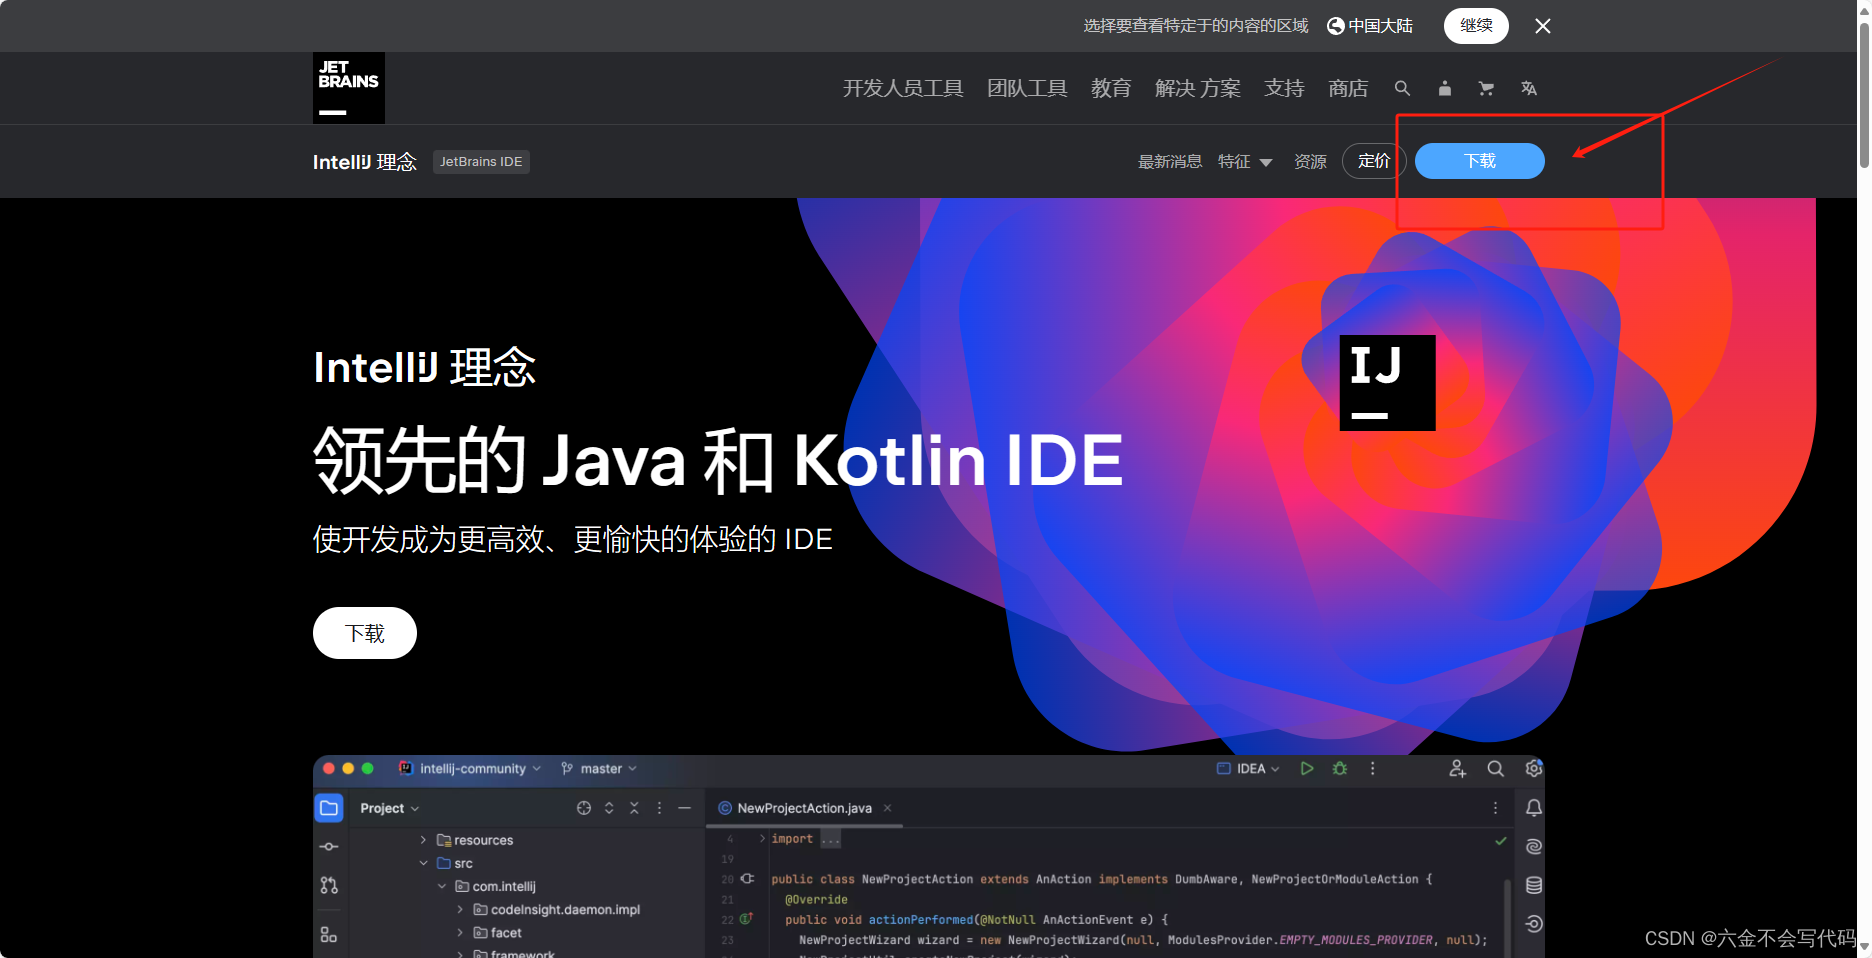Open IDE settings with the gear icon
This screenshot has height=958, width=1872.
coord(1534,768)
